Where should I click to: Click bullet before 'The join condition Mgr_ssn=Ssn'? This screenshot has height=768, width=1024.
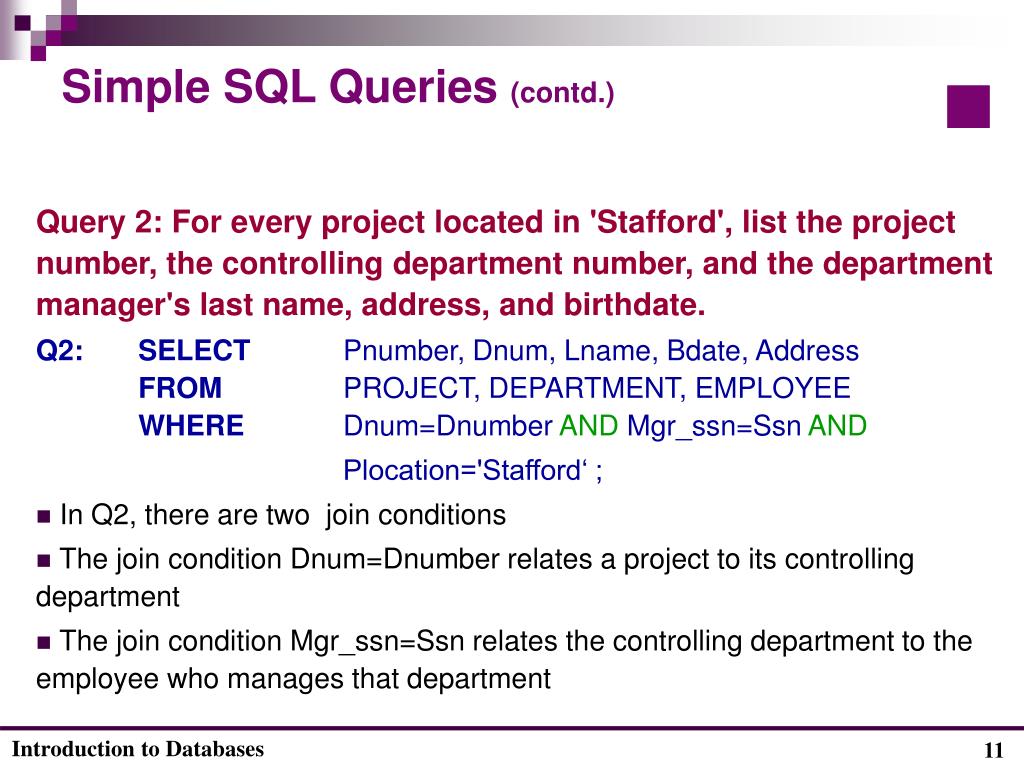coord(44,643)
